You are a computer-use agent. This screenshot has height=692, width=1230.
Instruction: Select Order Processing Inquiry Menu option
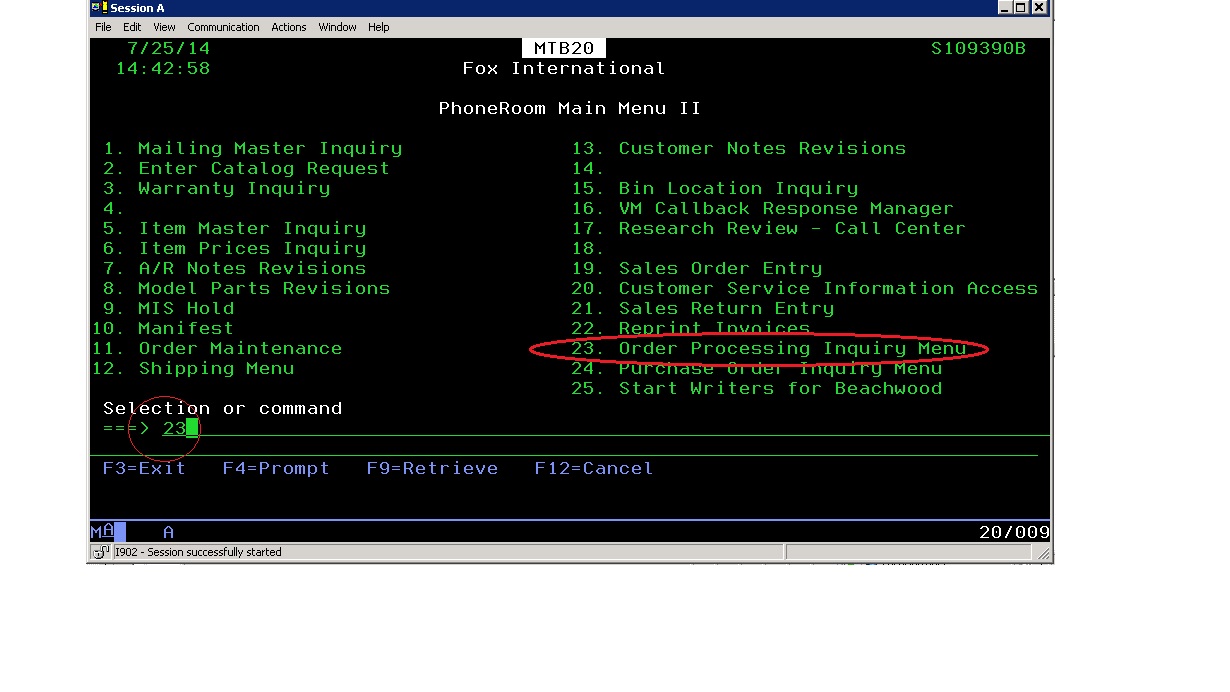(792, 348)
